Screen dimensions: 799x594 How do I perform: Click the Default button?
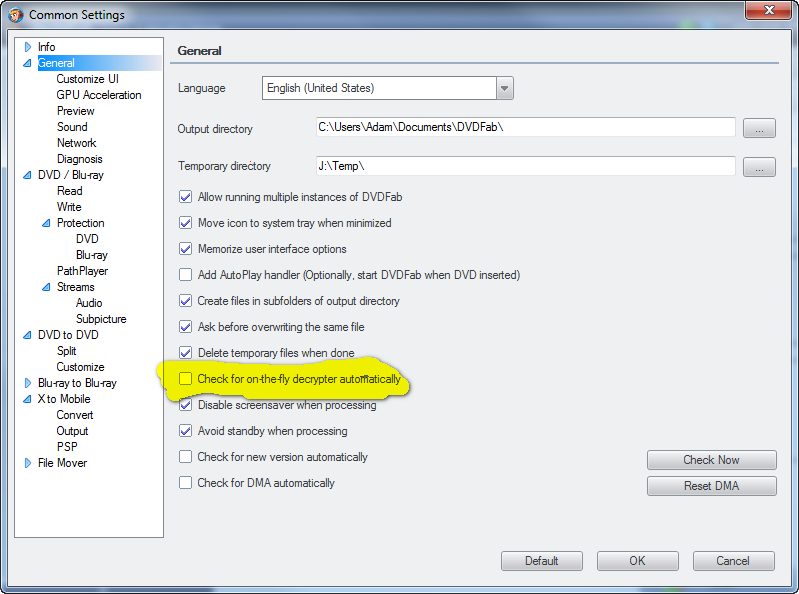[x=542, y=561]
